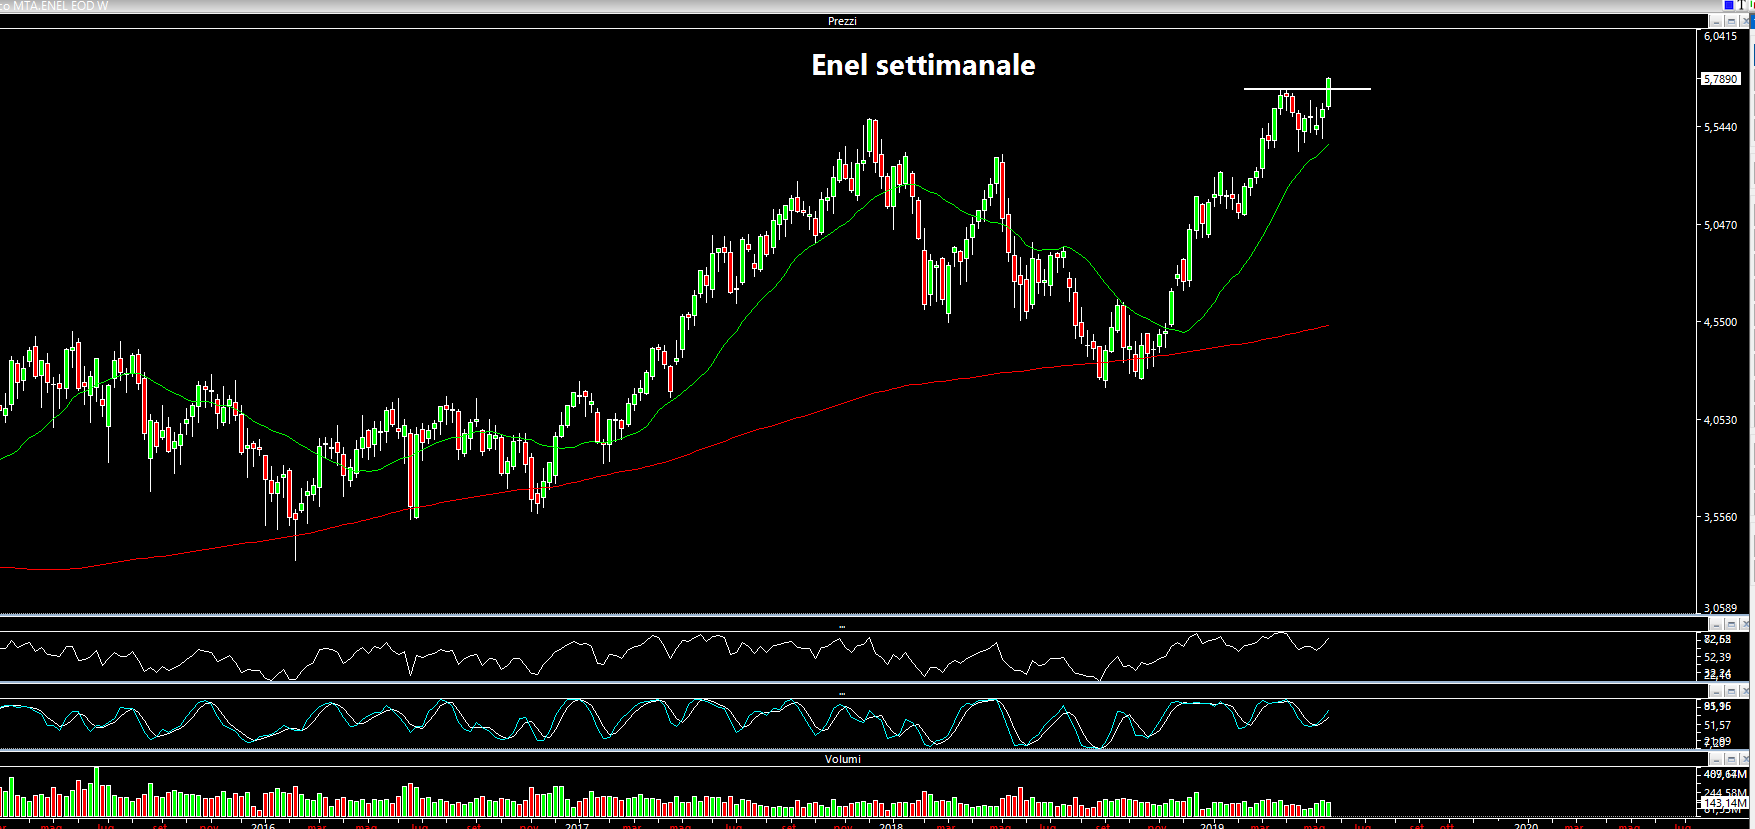Click the 2016 label on time axis
Viewport: 1755px width, 829px height.
pos(263,825)
